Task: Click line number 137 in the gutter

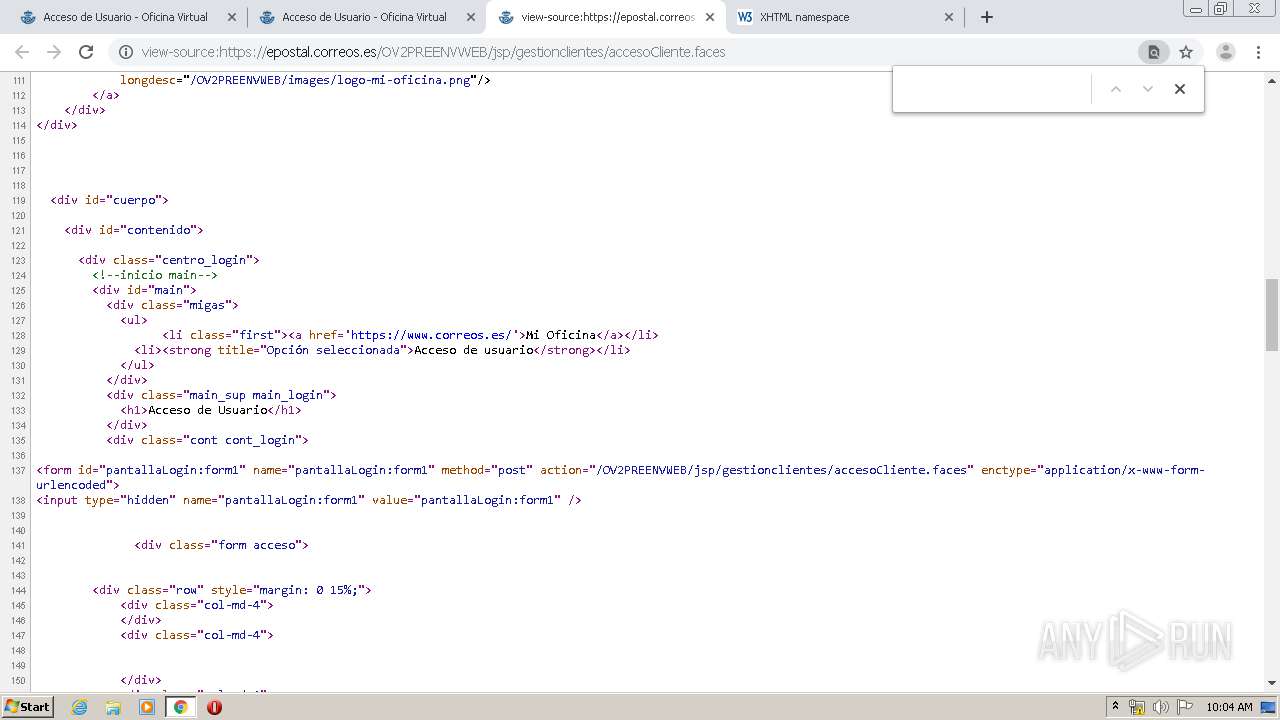Action: (x=17, y=470)
